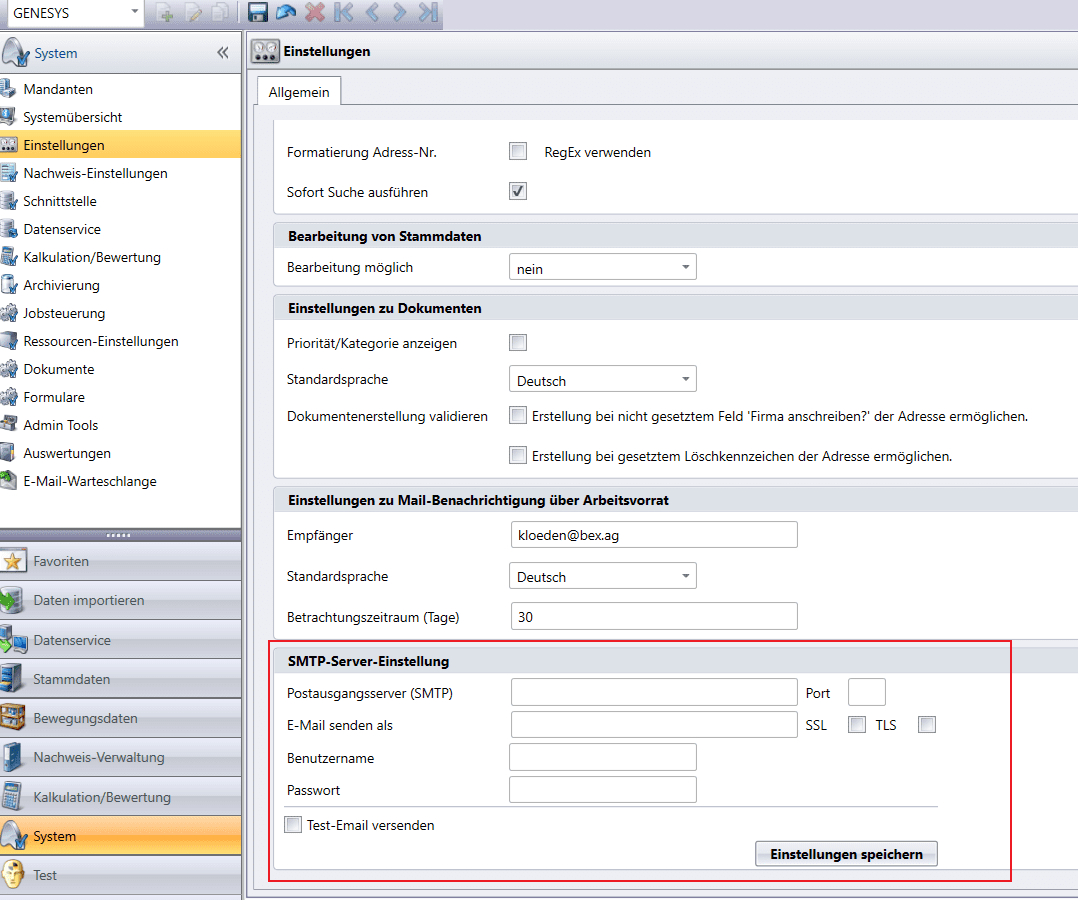Enable the SSL checkbox

click(857, 725)
